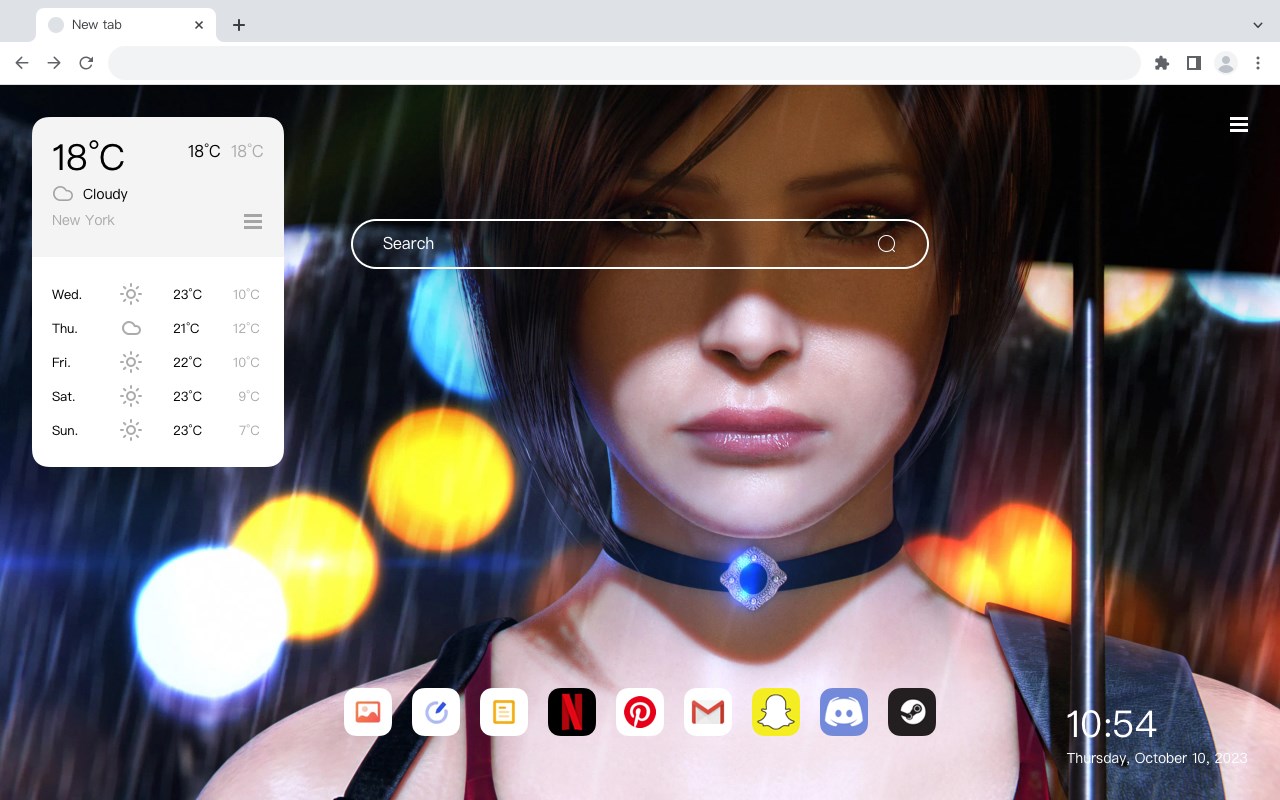Screen dimensions: 1280x800
Task: Open the wallpaper image gallery shortcut
Action: click(368, 712)
